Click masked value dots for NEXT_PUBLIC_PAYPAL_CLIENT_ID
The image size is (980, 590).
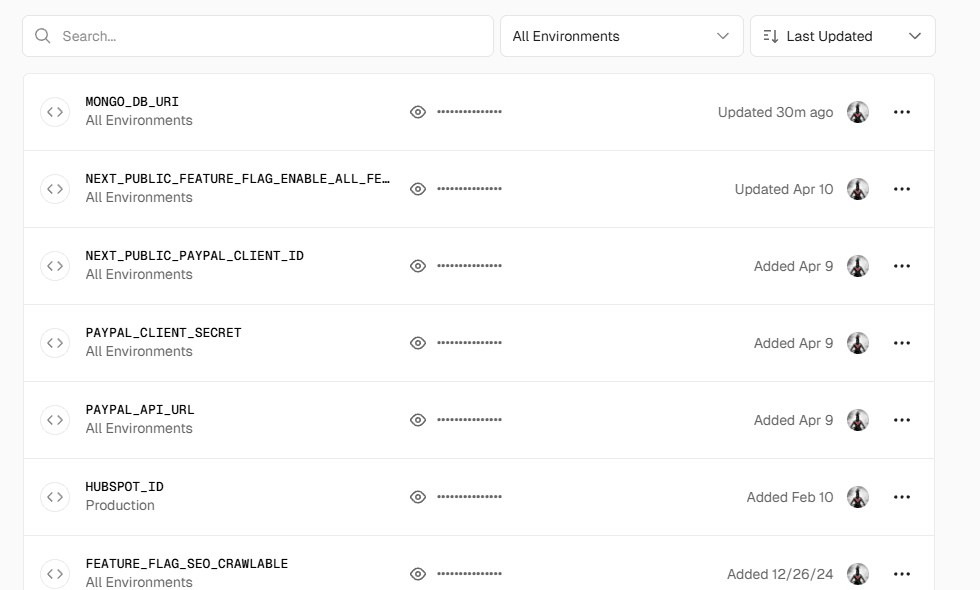469,266
